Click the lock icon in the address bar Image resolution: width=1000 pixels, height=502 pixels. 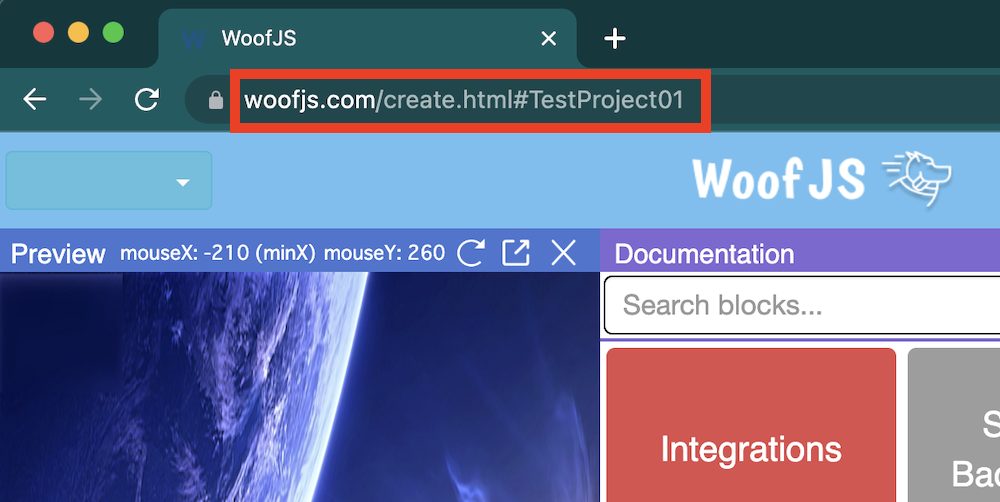(x=216, y=100)
